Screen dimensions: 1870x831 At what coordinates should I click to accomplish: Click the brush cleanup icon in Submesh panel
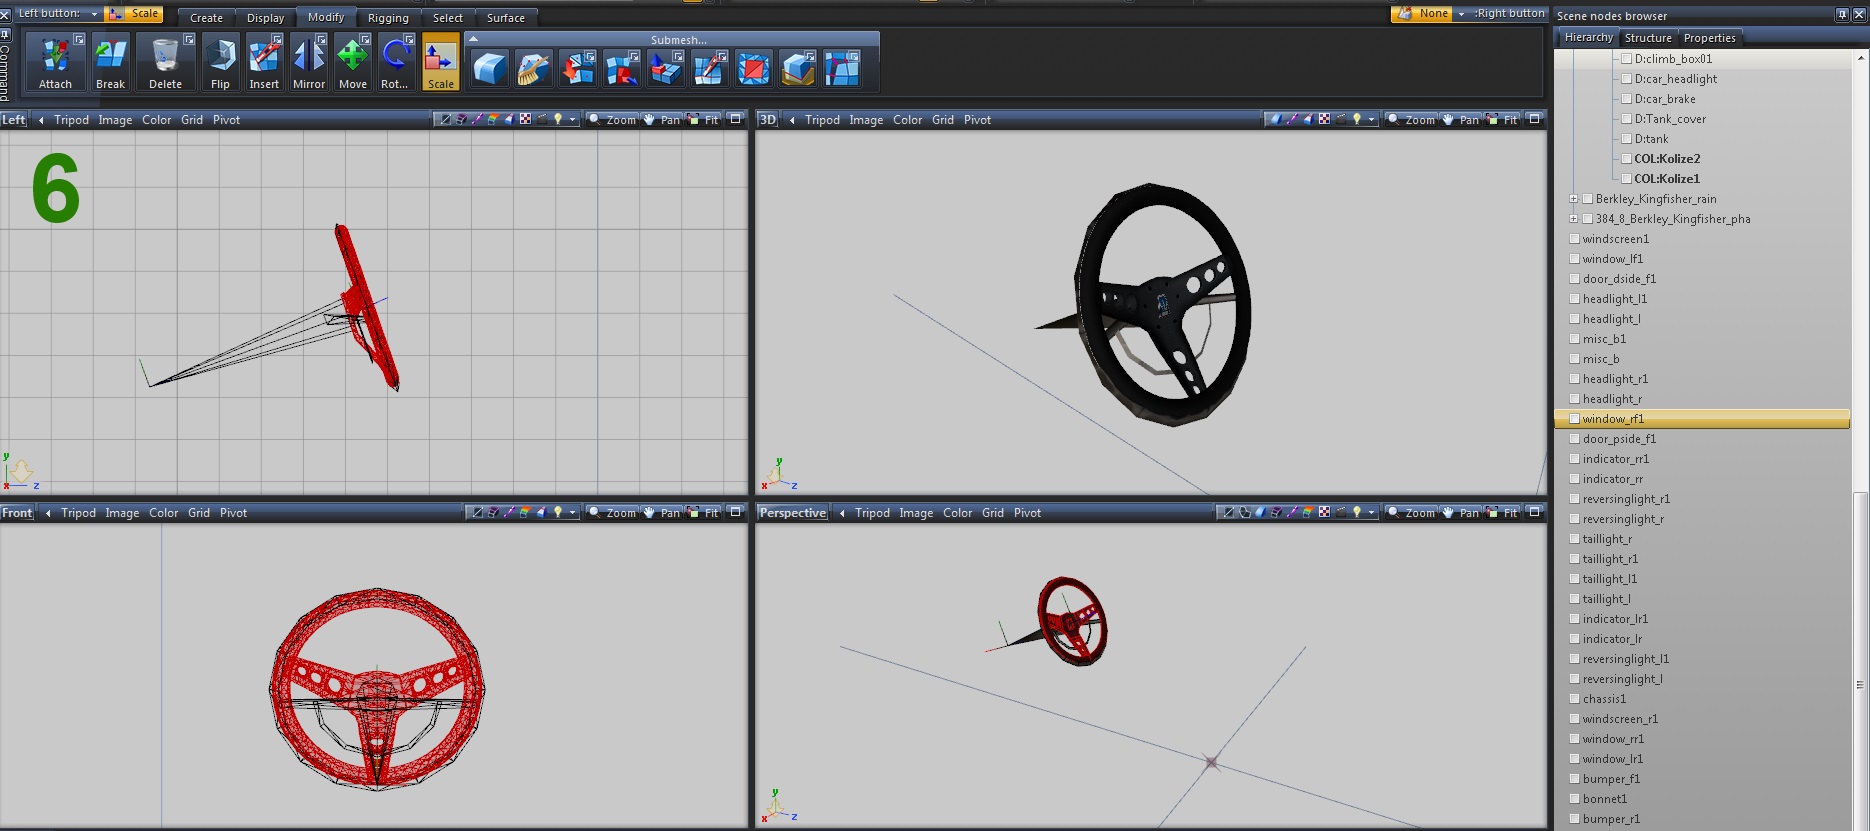pos(534,69)
